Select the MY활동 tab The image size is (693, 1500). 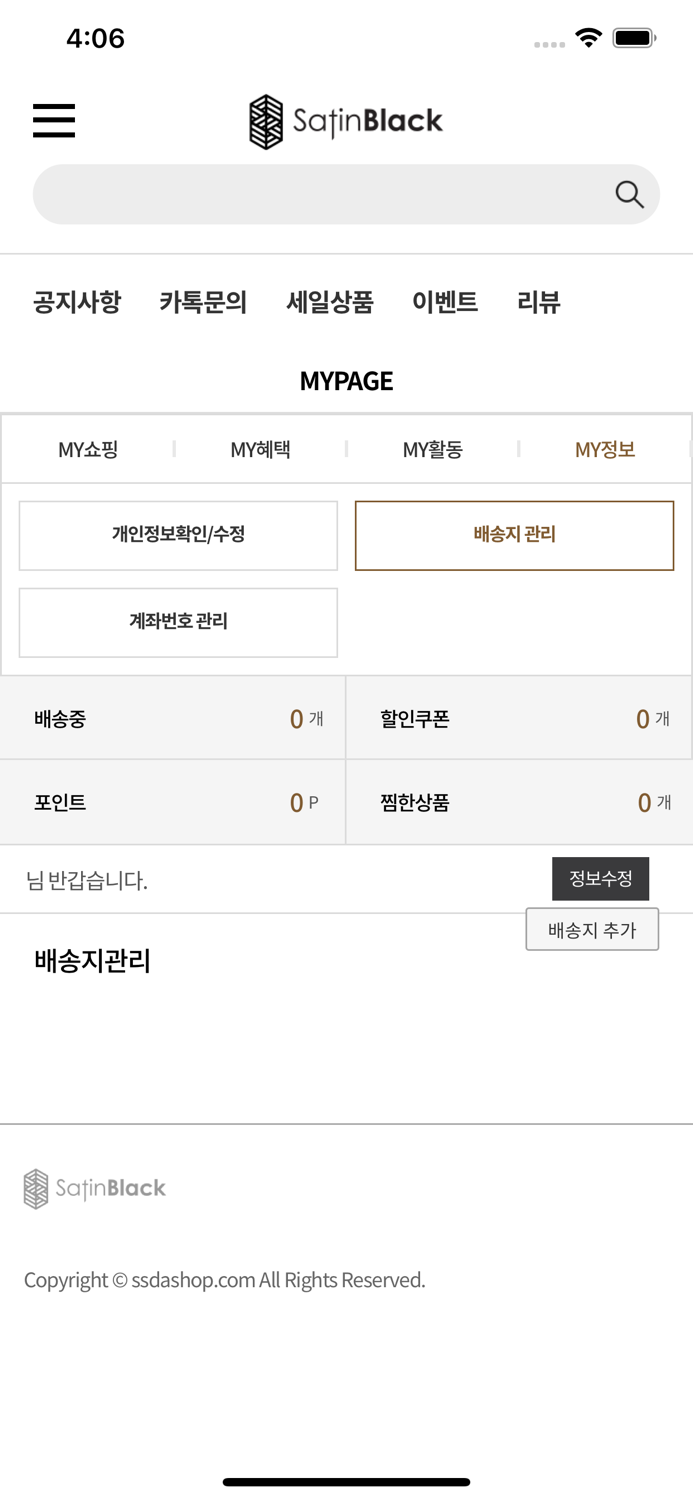tap(432, 449)
